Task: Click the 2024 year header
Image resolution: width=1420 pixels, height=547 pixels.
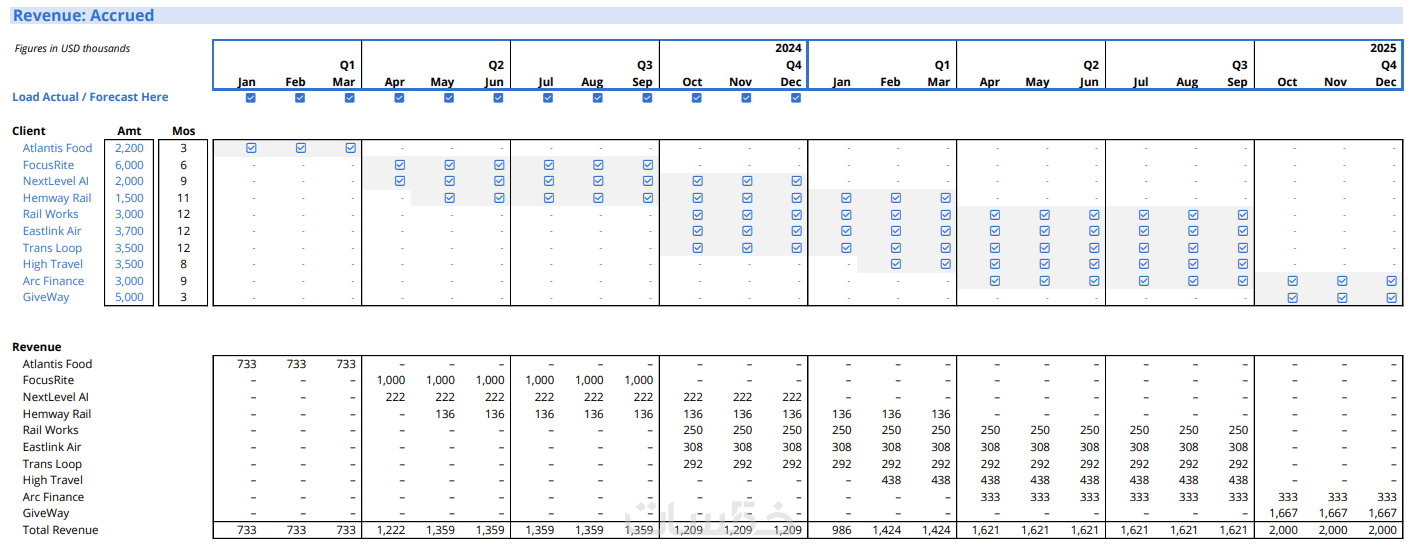Action: 788,48
